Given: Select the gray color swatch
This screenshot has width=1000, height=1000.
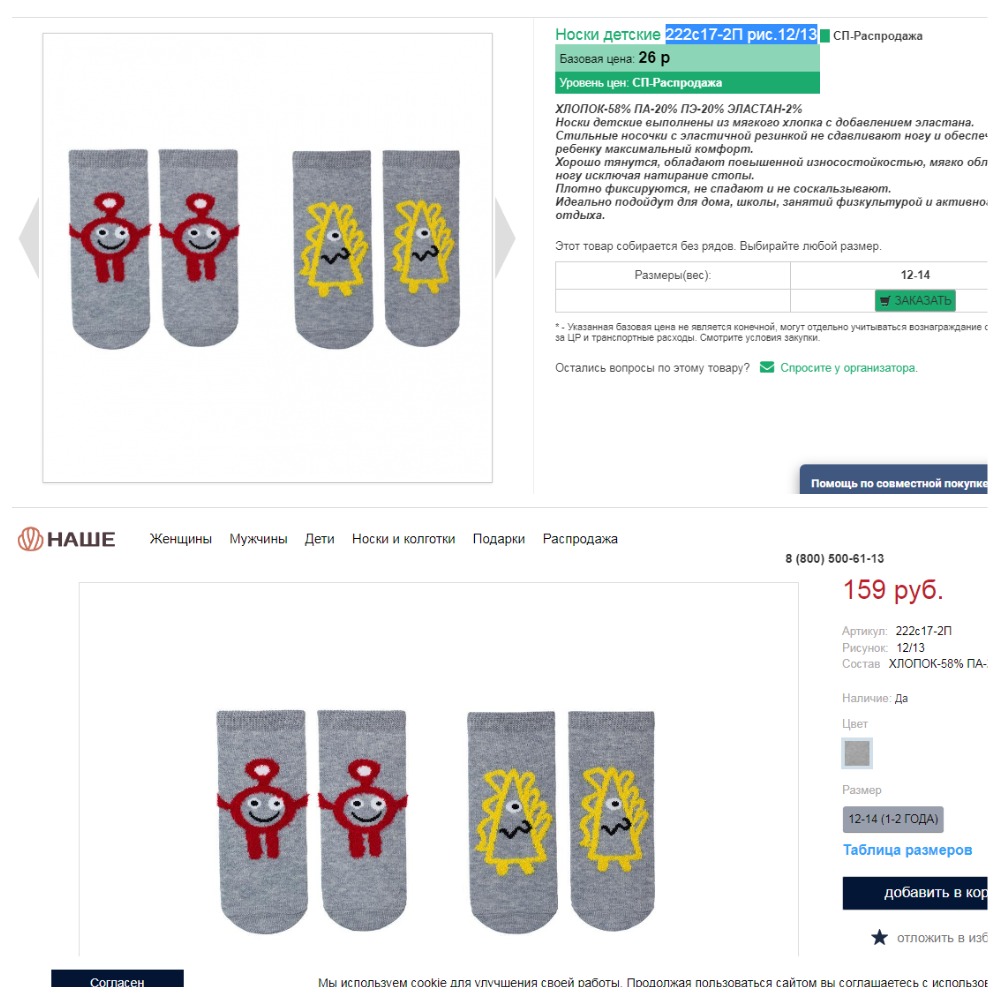Looking at the screenshot, I should (857, 753).
